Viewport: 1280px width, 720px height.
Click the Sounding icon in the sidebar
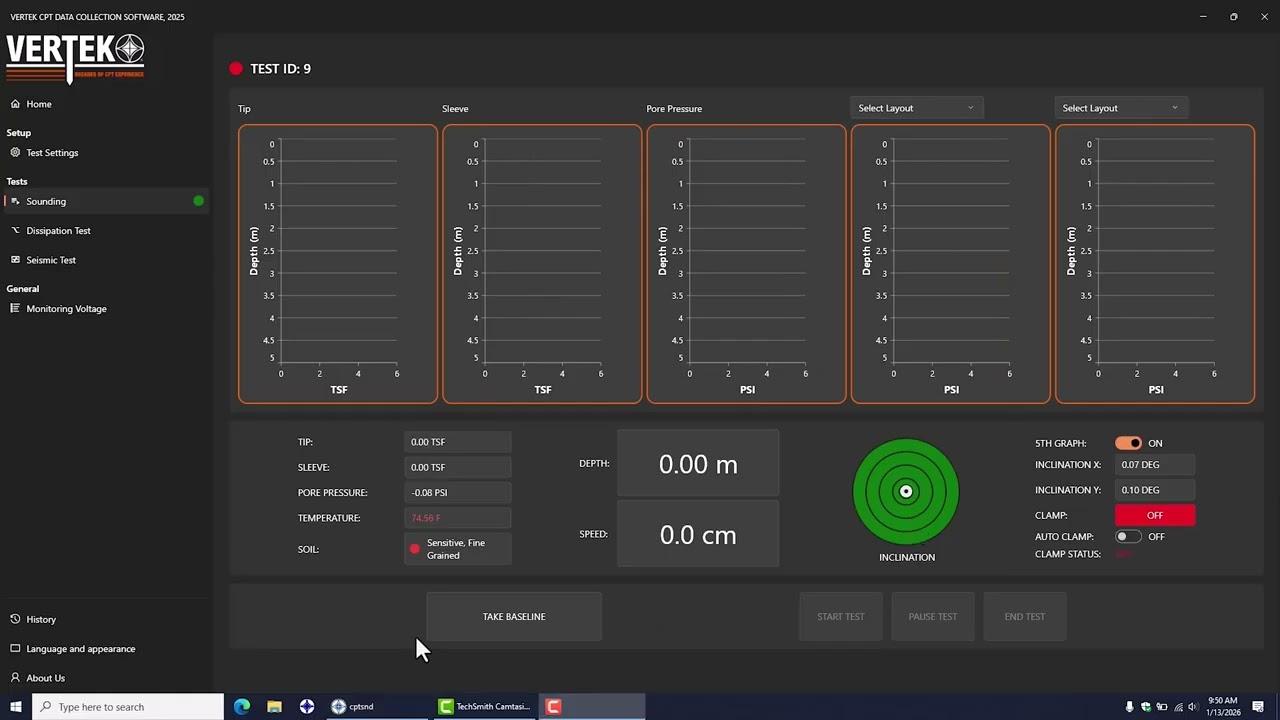pos(15,201)
